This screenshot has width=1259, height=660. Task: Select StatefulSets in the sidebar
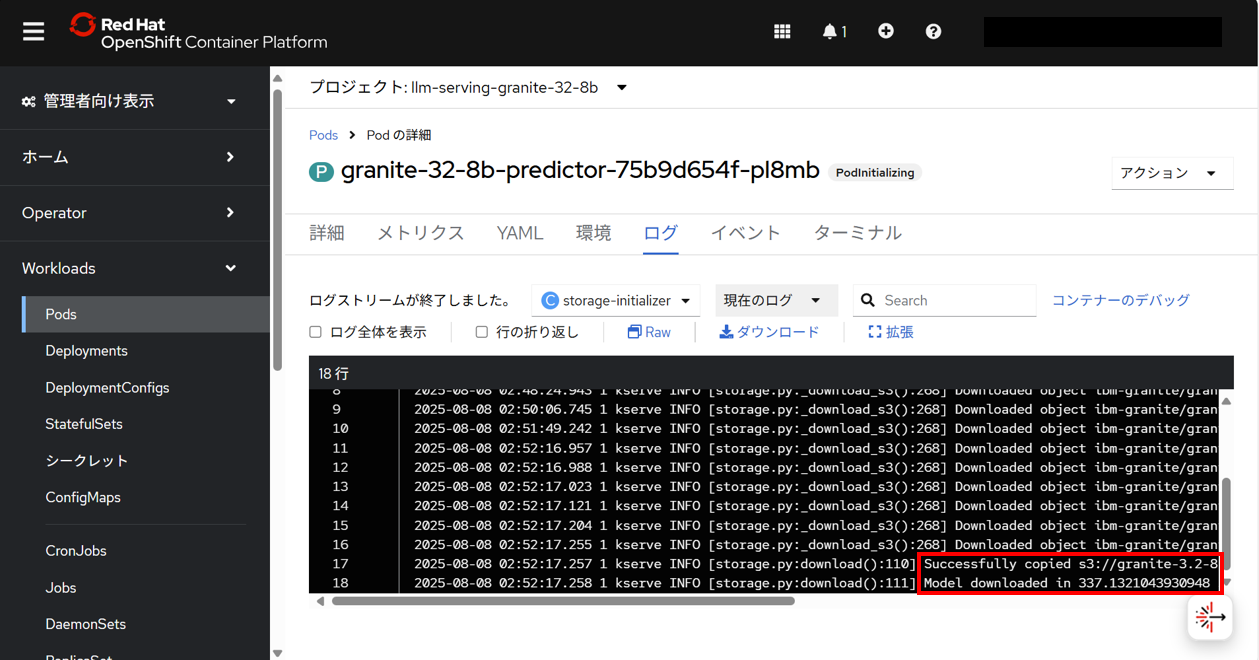pos(146,424)
